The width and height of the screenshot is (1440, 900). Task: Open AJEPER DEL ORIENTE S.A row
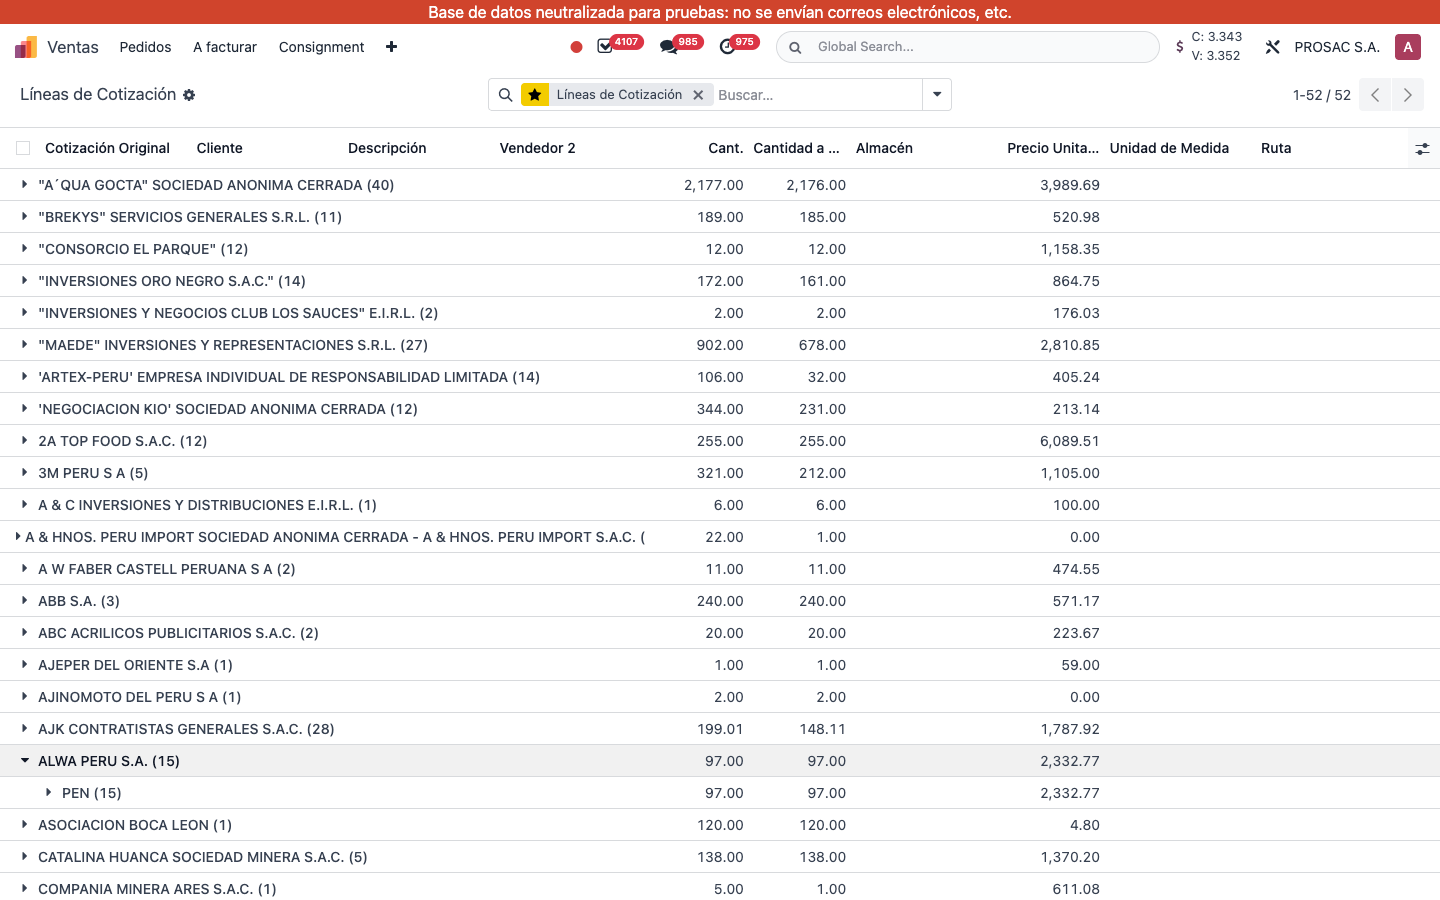click(720, 665)
